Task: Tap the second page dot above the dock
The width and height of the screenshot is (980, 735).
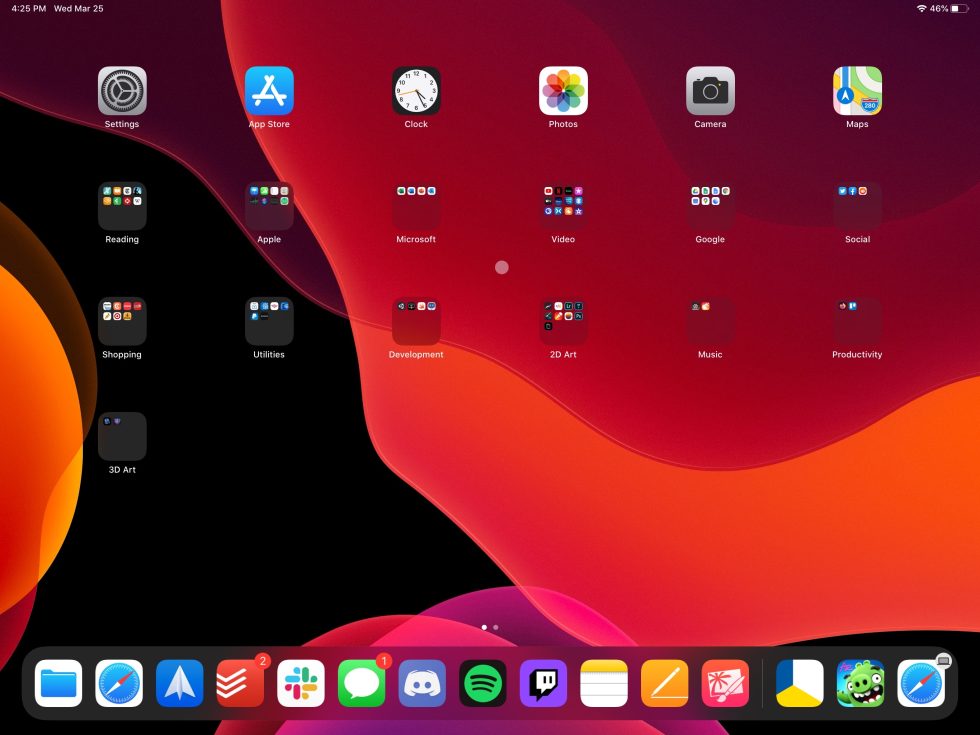Action: click(x=495, y=627)
